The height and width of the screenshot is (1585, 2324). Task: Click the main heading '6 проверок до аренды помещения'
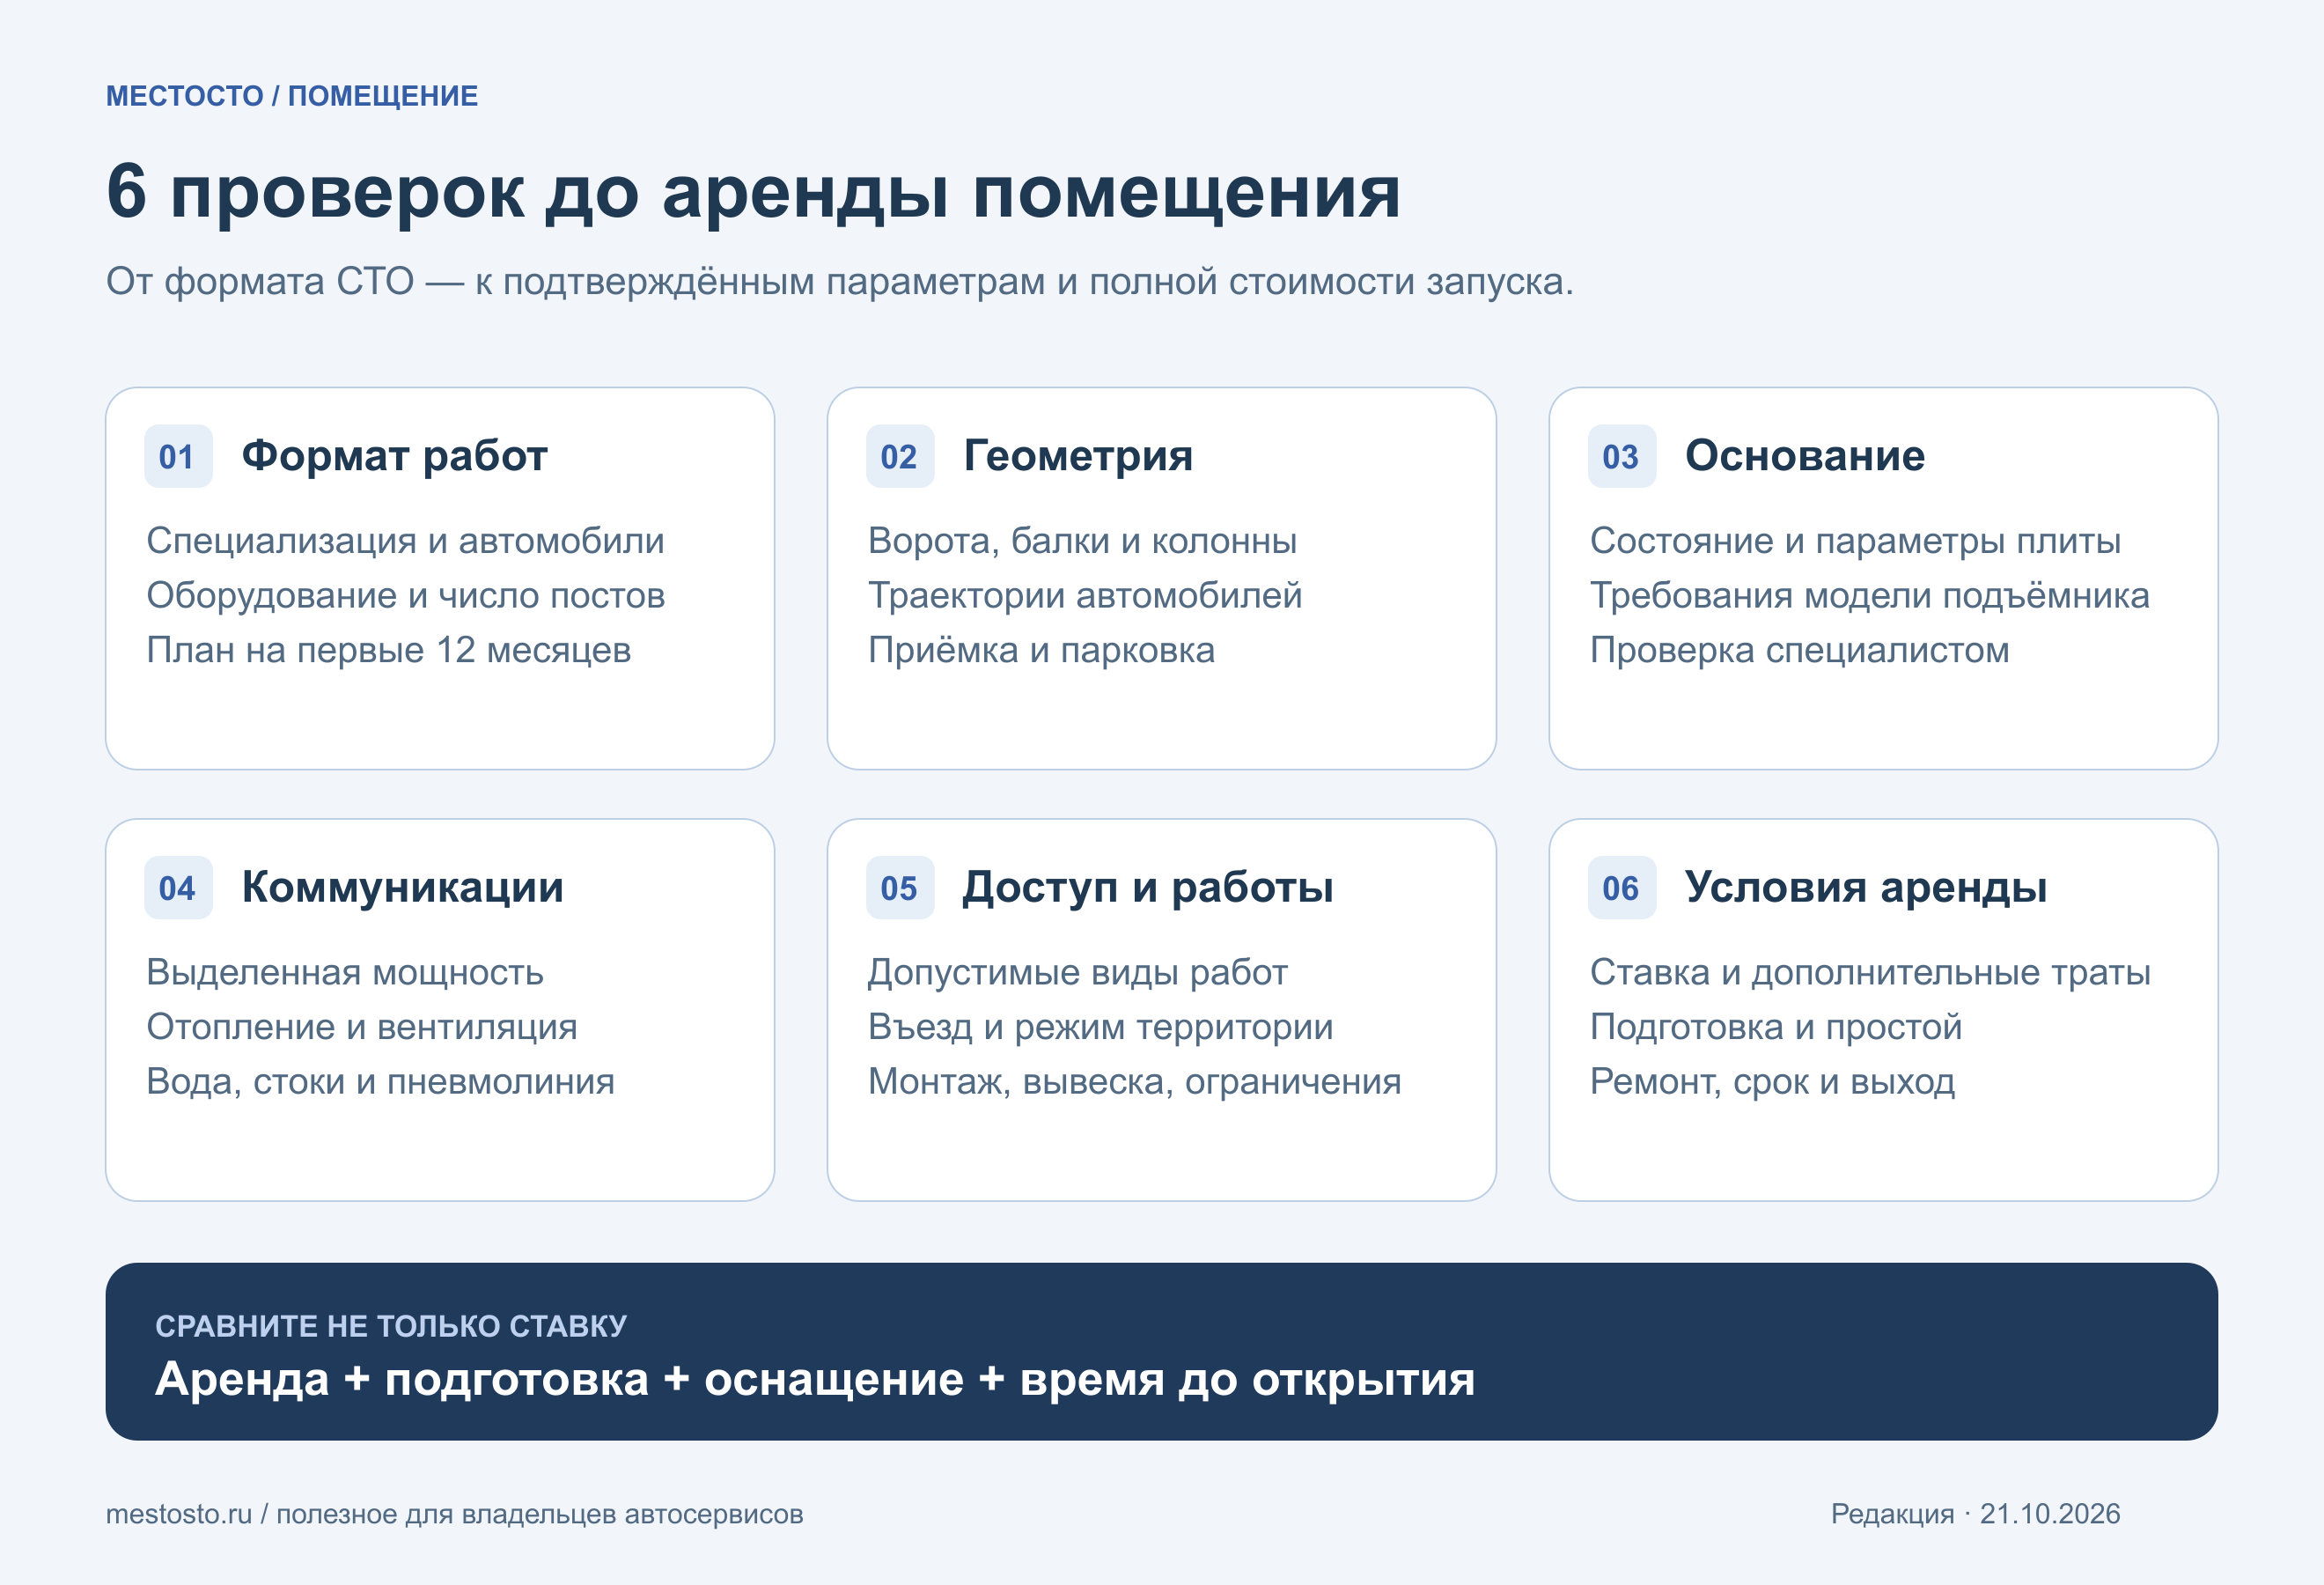pyautogui.click(x=753, y=192)
